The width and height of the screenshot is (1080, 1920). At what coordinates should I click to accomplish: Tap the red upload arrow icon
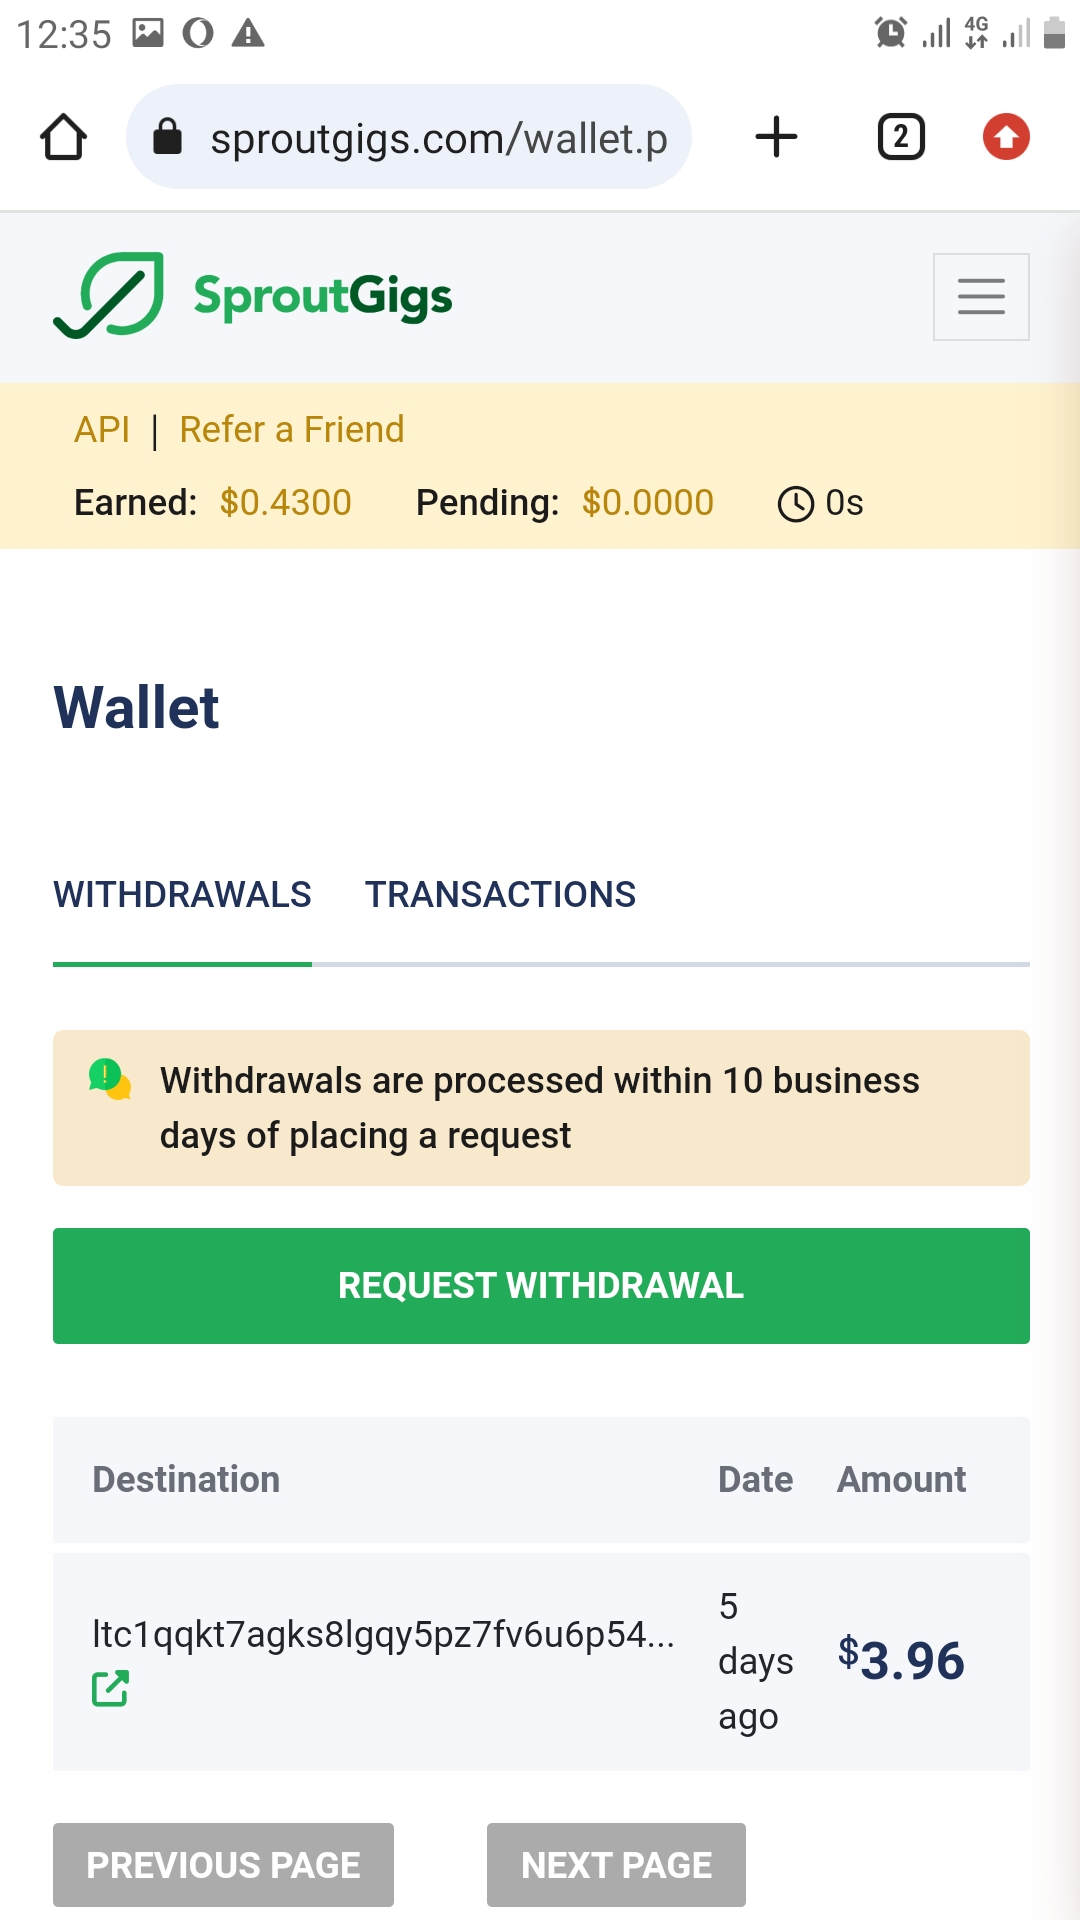click(x=1006, y=137)
